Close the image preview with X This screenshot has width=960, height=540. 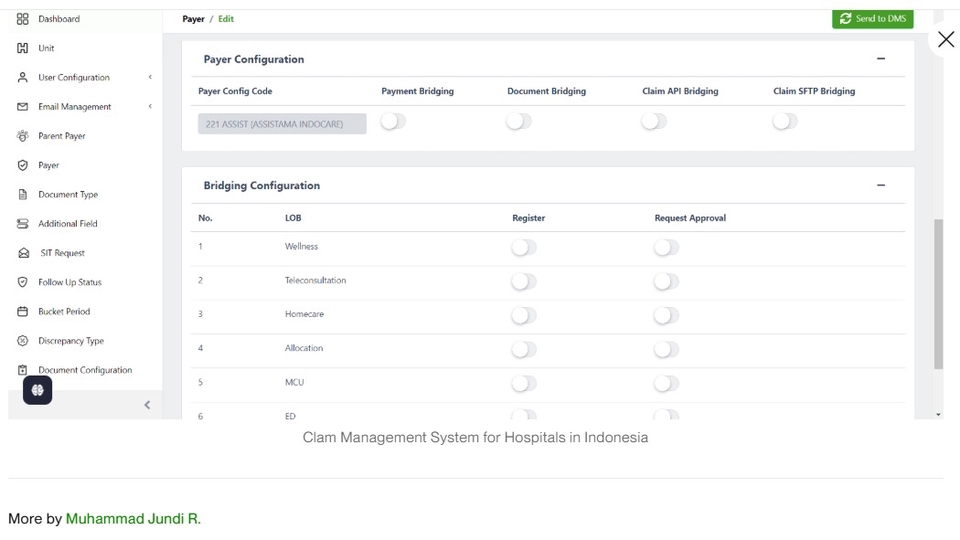pos(946,39)
